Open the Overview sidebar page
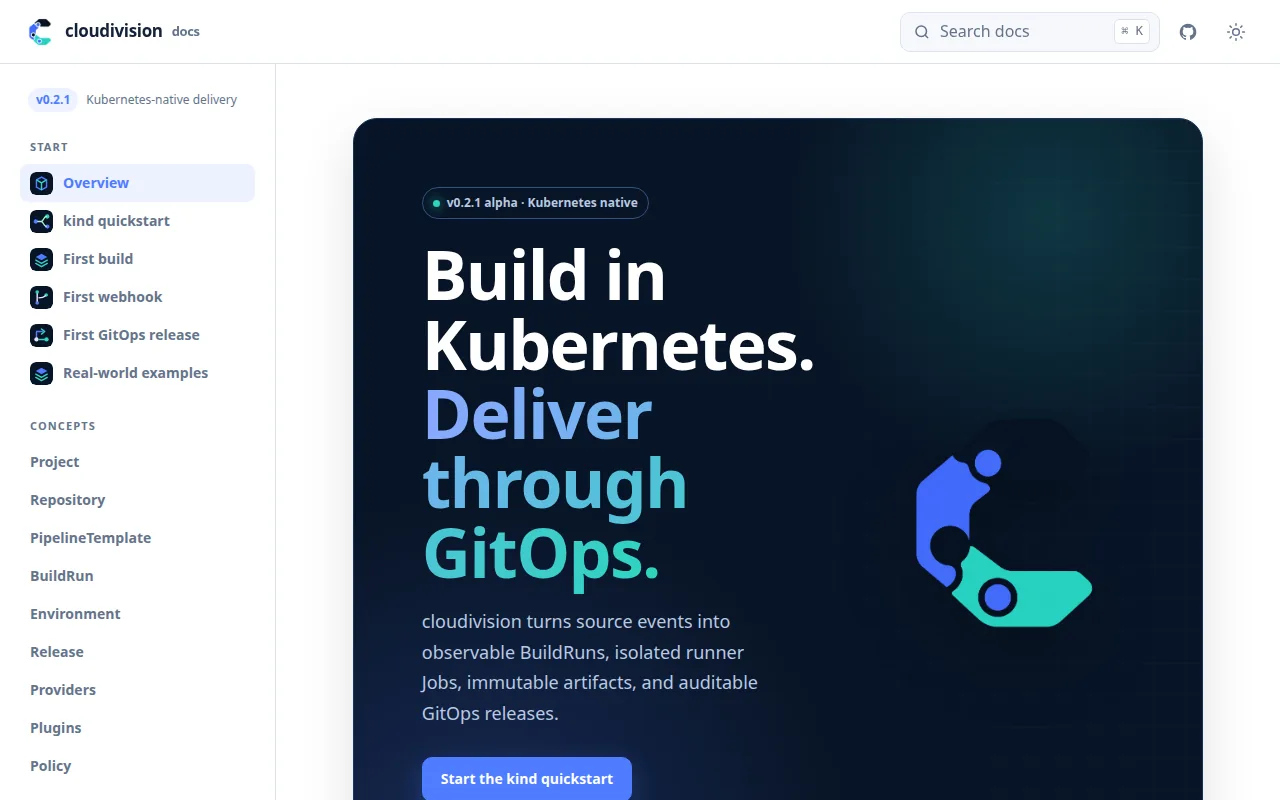 coord(137,183)
